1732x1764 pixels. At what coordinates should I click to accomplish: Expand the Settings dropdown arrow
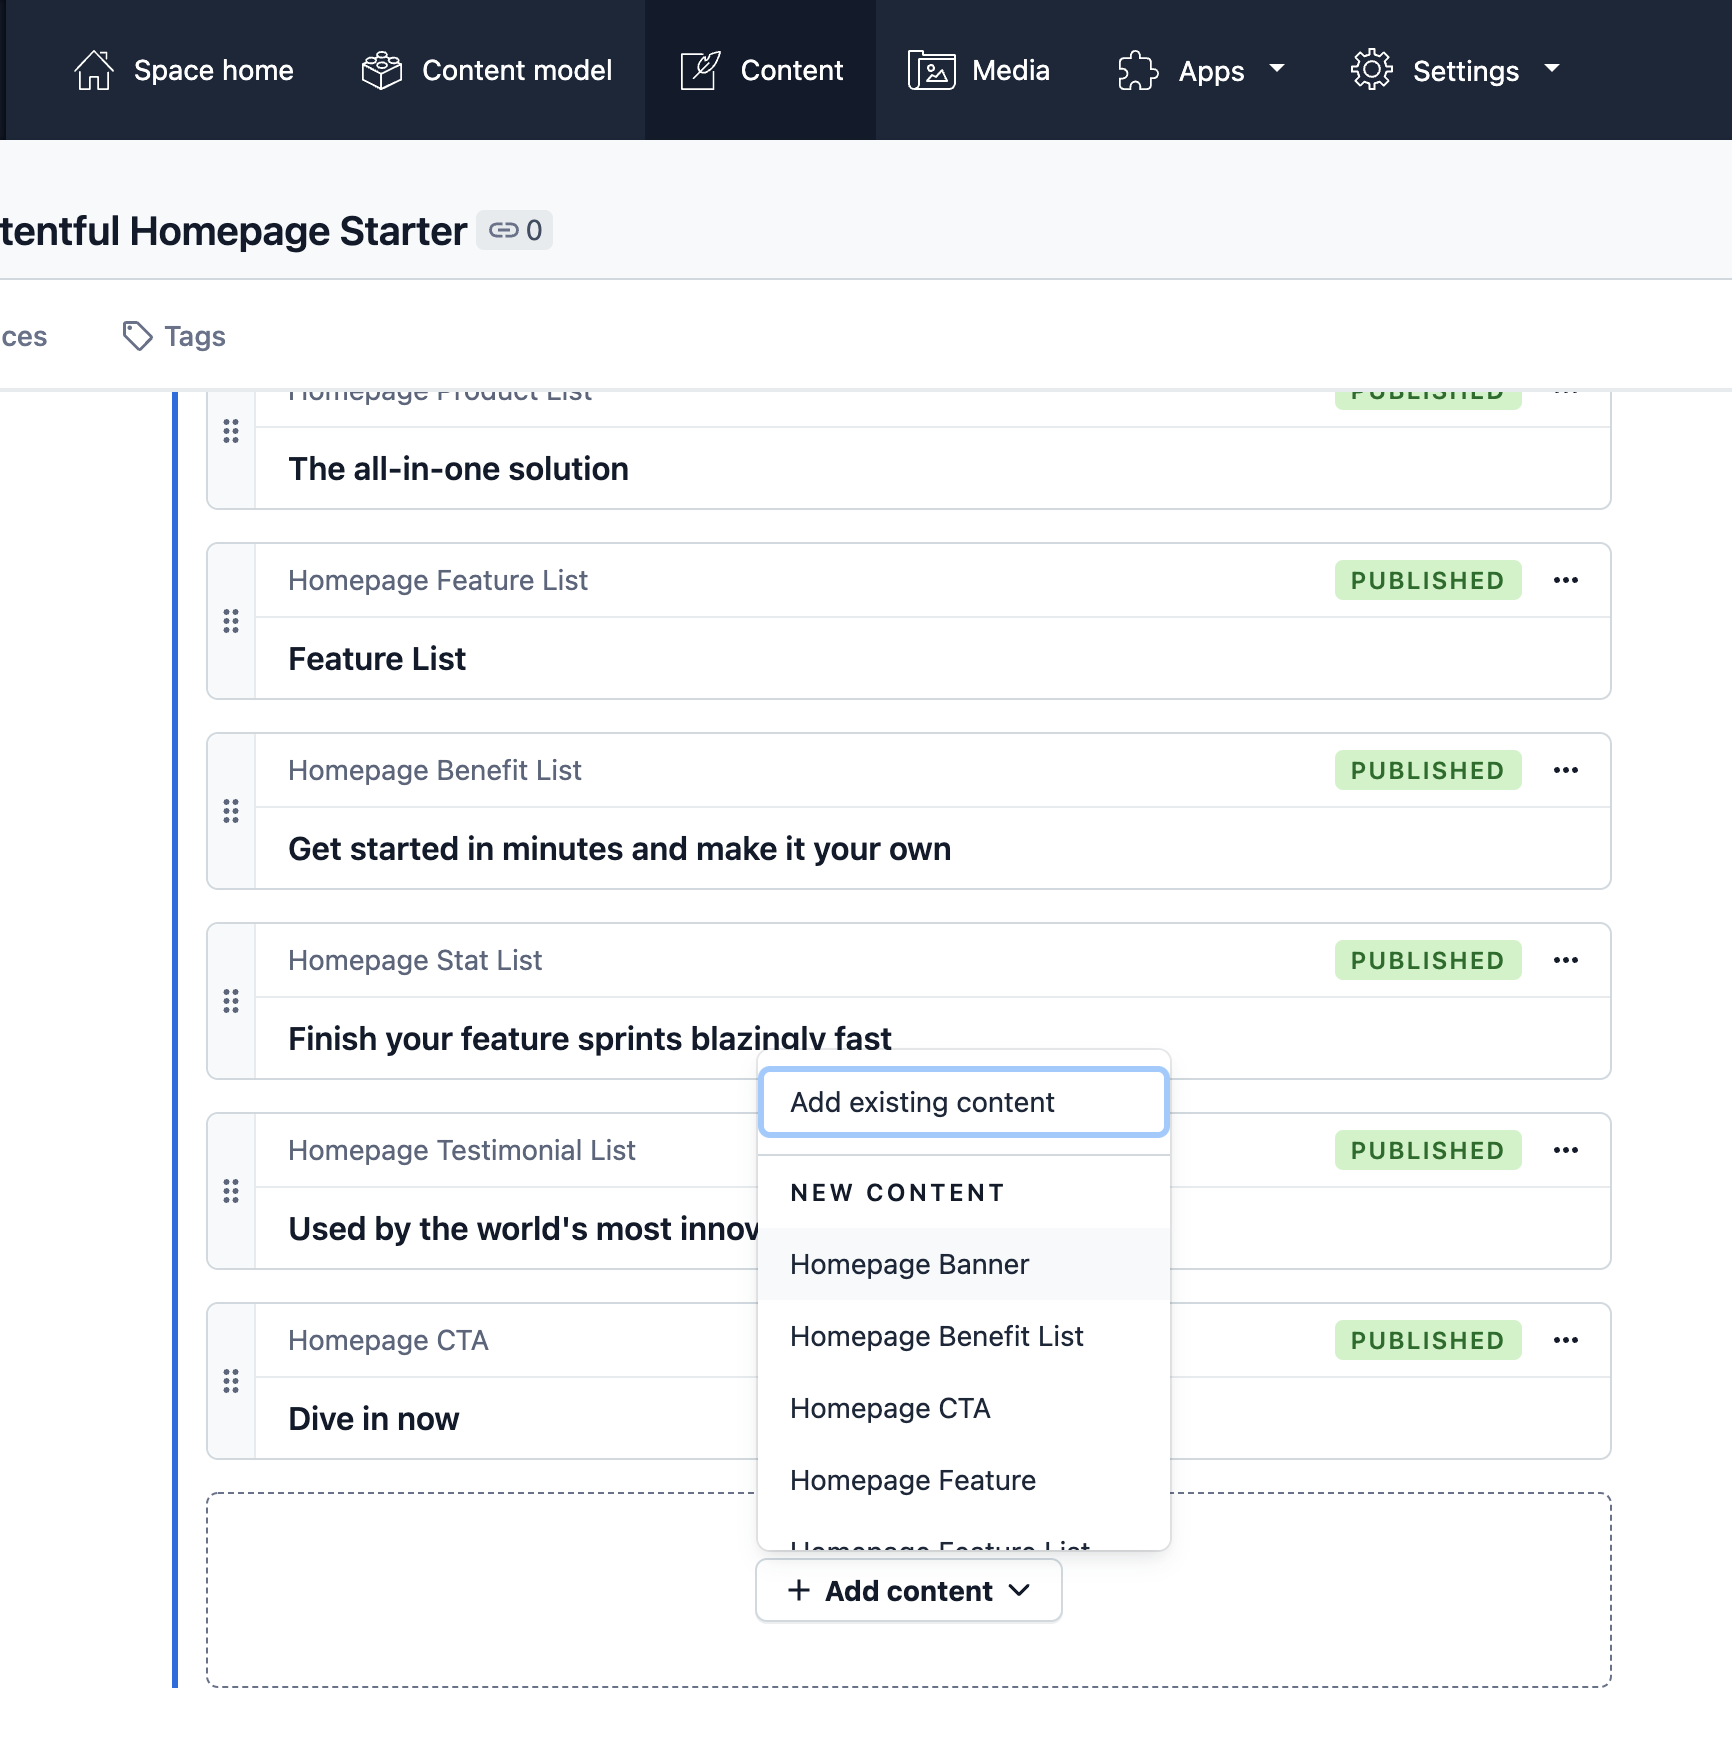[x=1552, y=69]
